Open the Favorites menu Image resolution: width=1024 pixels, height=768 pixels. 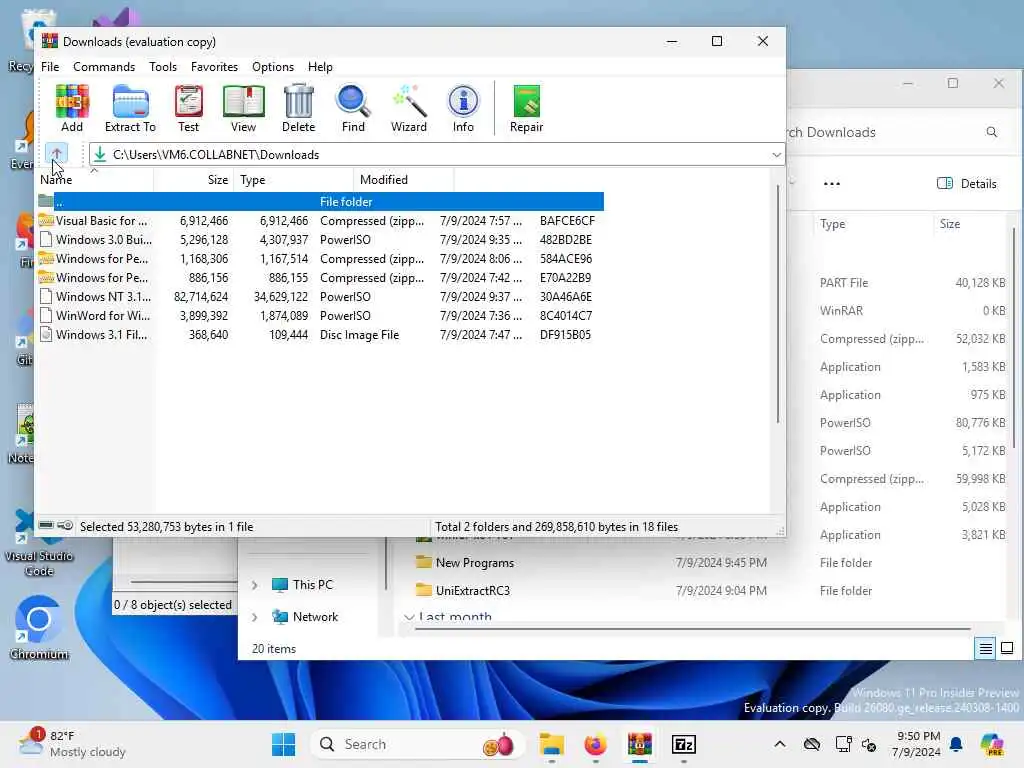point(214,67)
